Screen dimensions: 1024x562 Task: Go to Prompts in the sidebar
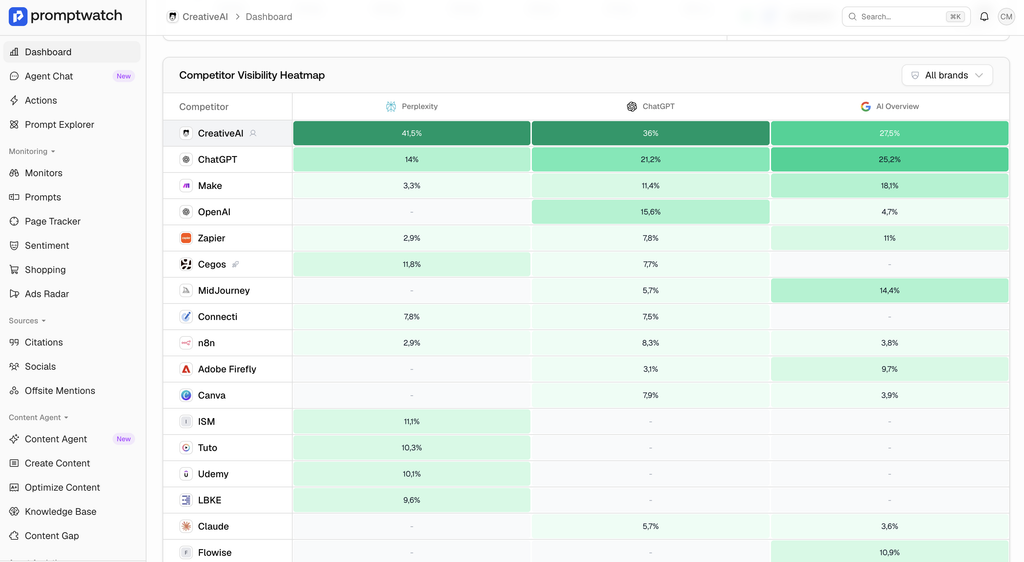pos(72,197)
